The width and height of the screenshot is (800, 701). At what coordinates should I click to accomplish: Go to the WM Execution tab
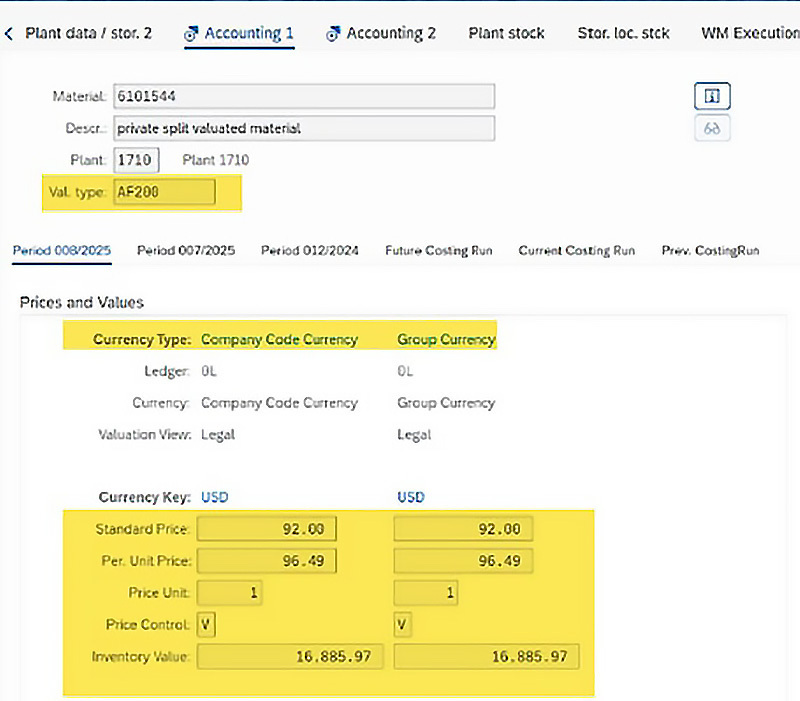click(750, 33)
